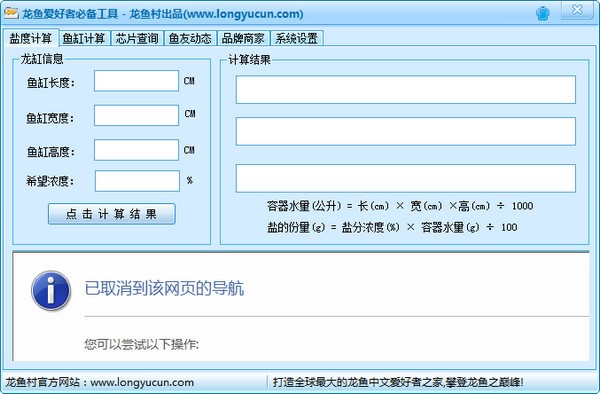Click the blue info icon in web panel
Image resolution: width=600 pixels, height=394 pixels.
point(51,290)
